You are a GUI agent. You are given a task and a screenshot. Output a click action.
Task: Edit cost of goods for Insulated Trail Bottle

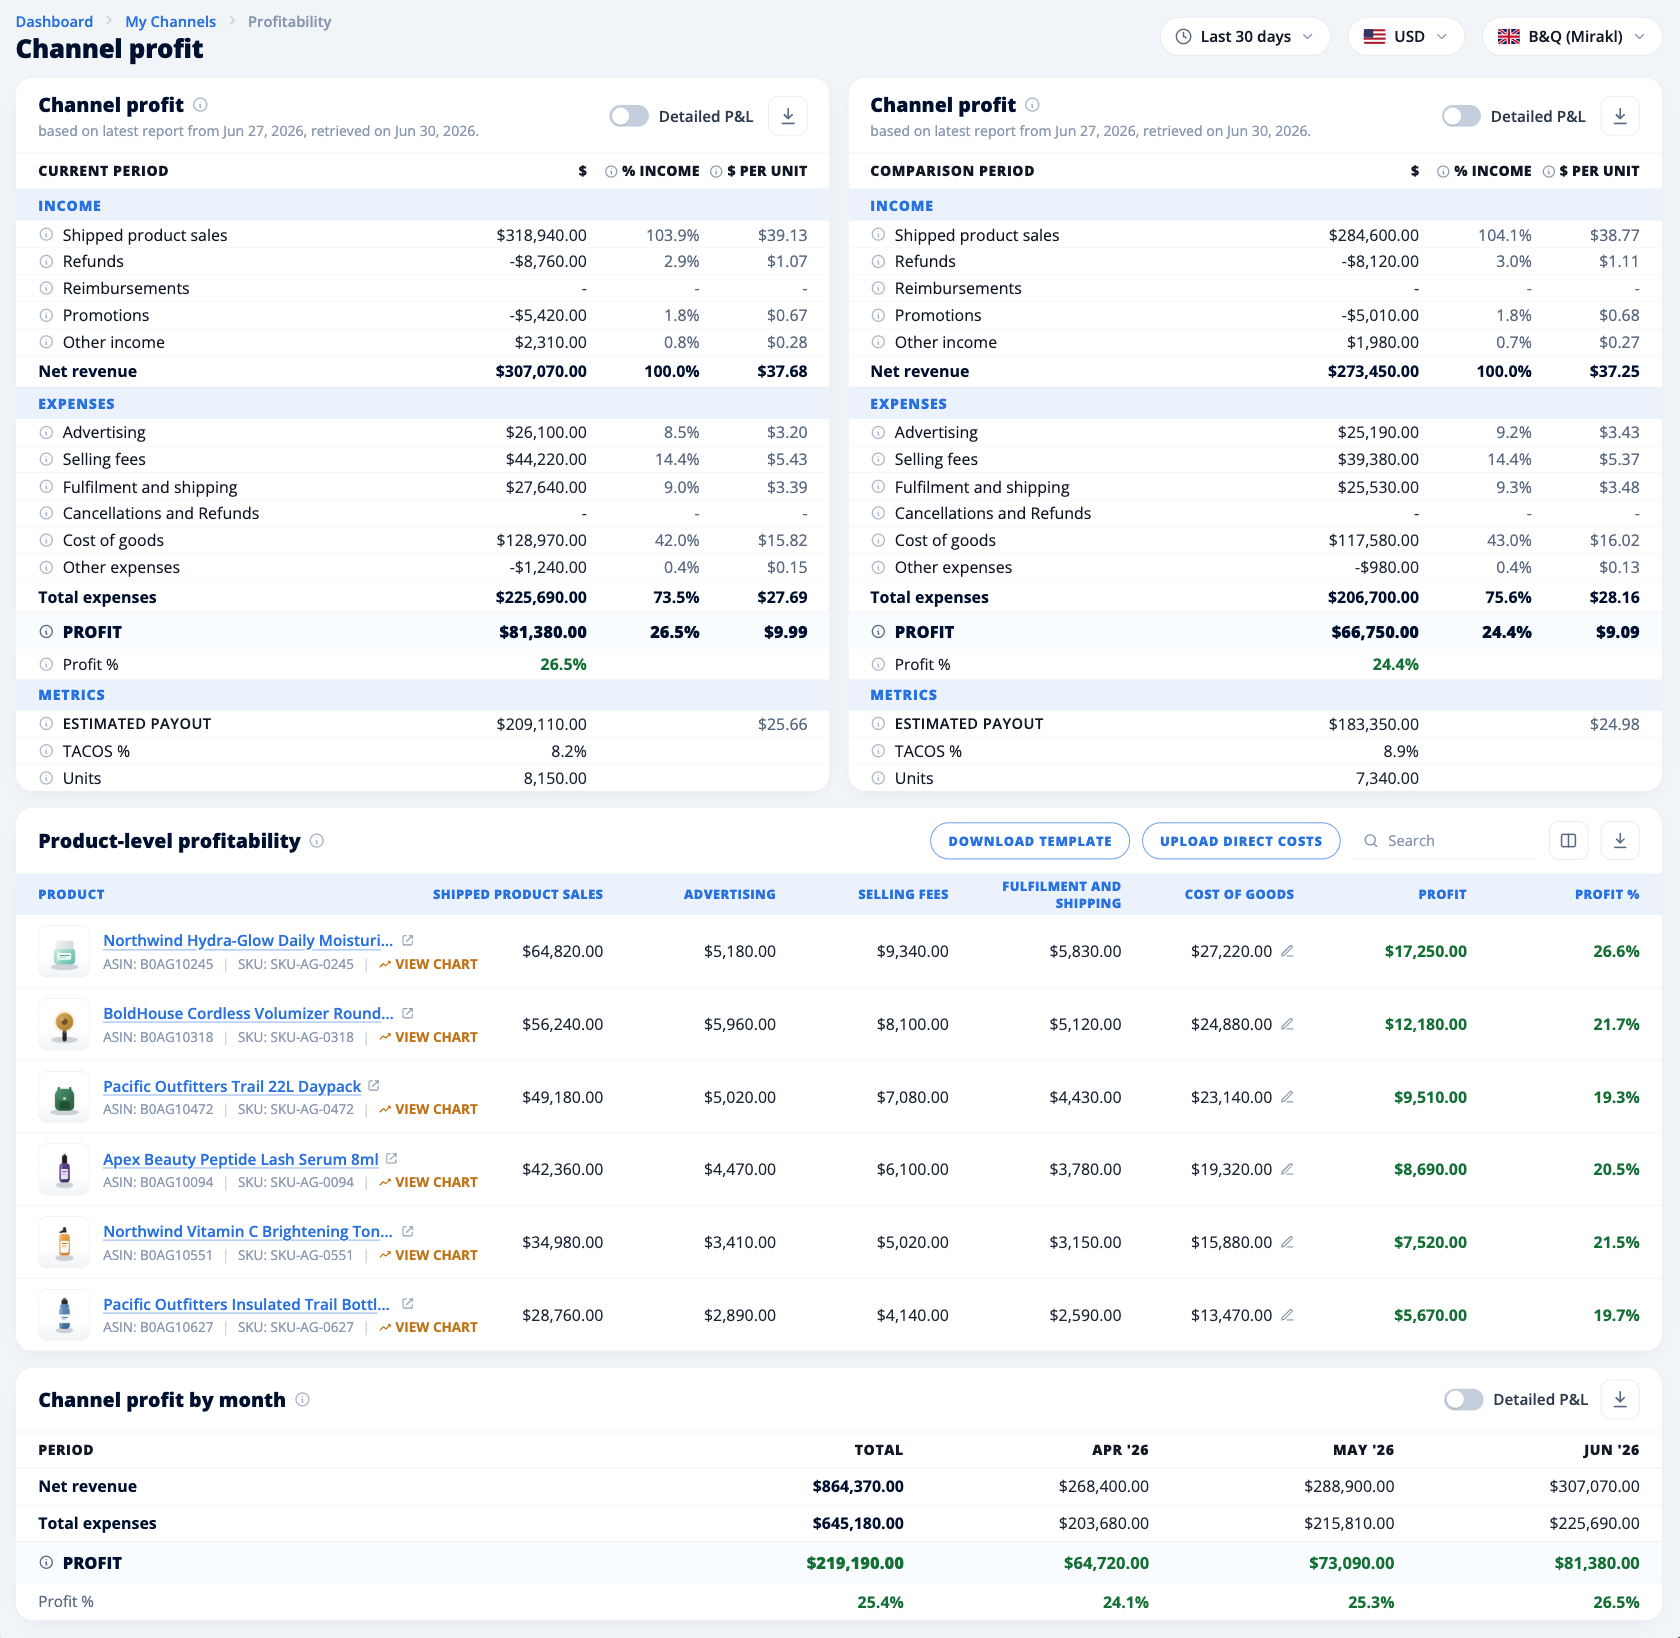point(1287,1315)
